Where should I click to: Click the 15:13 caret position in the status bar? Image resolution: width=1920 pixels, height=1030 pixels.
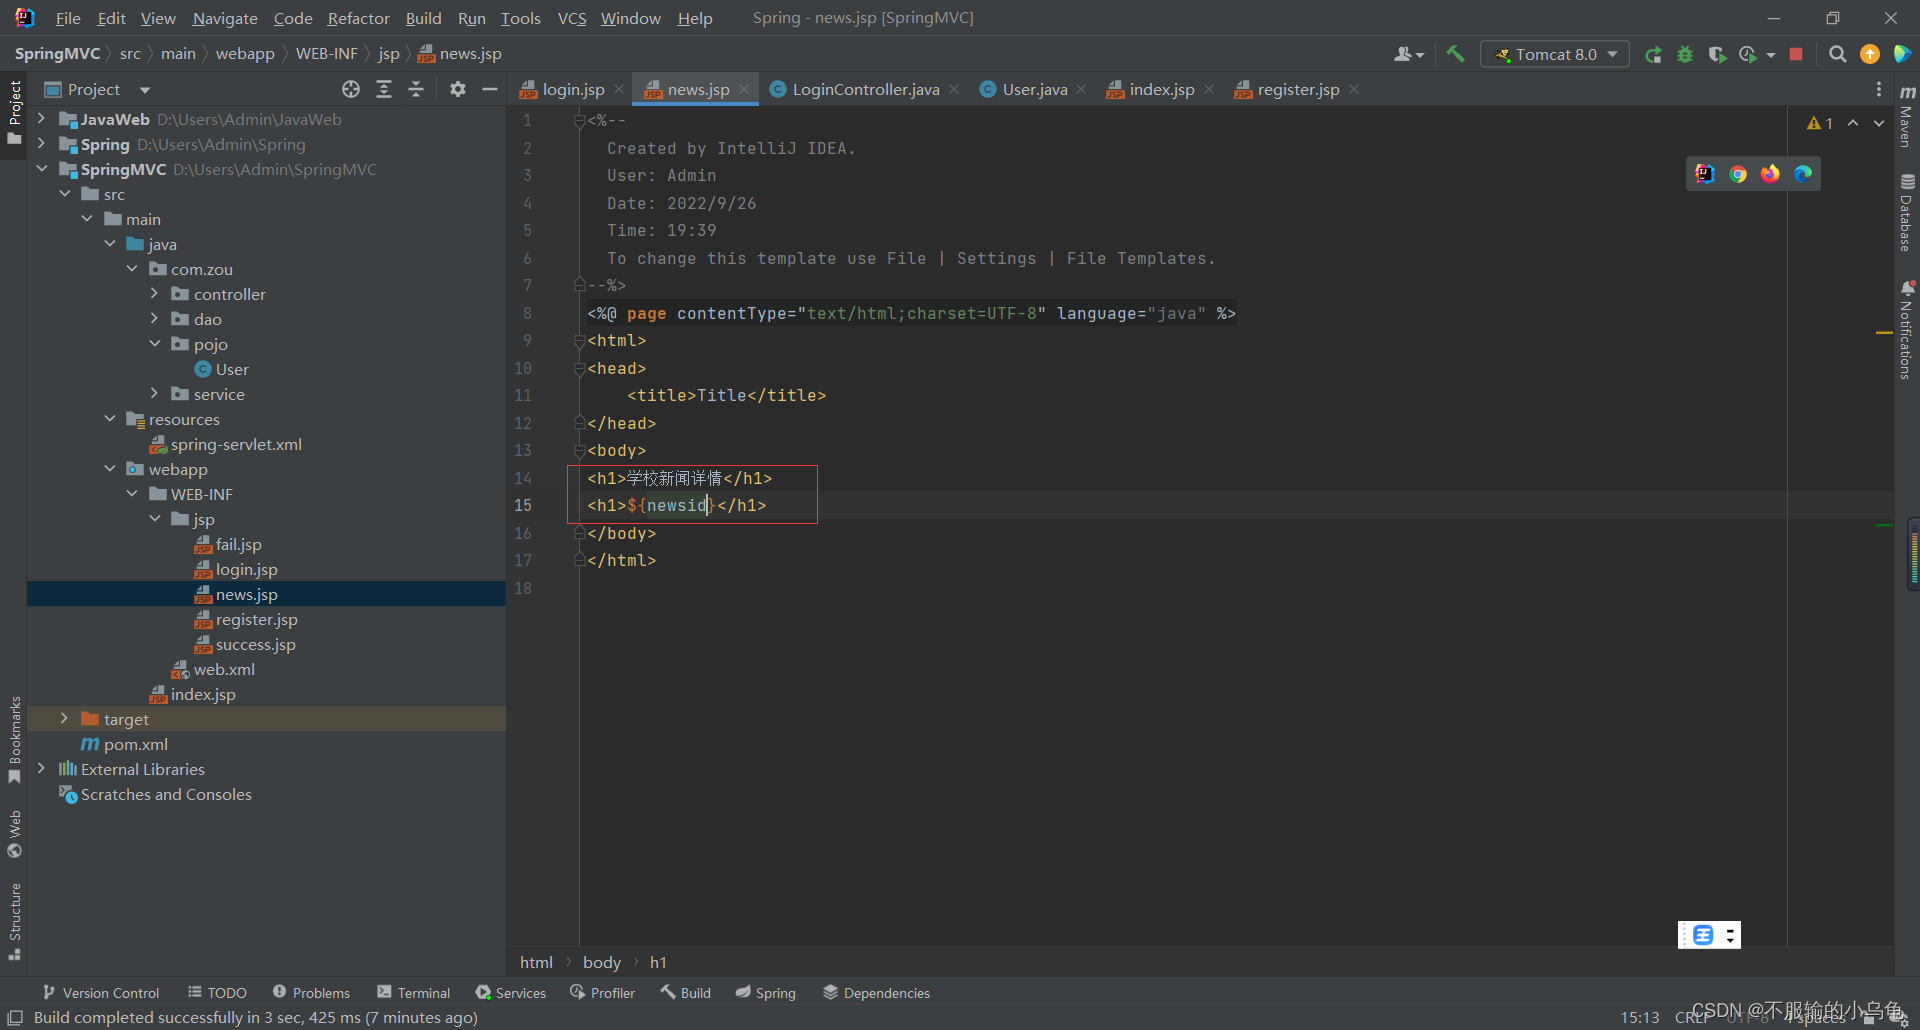click(1639, 1017)
